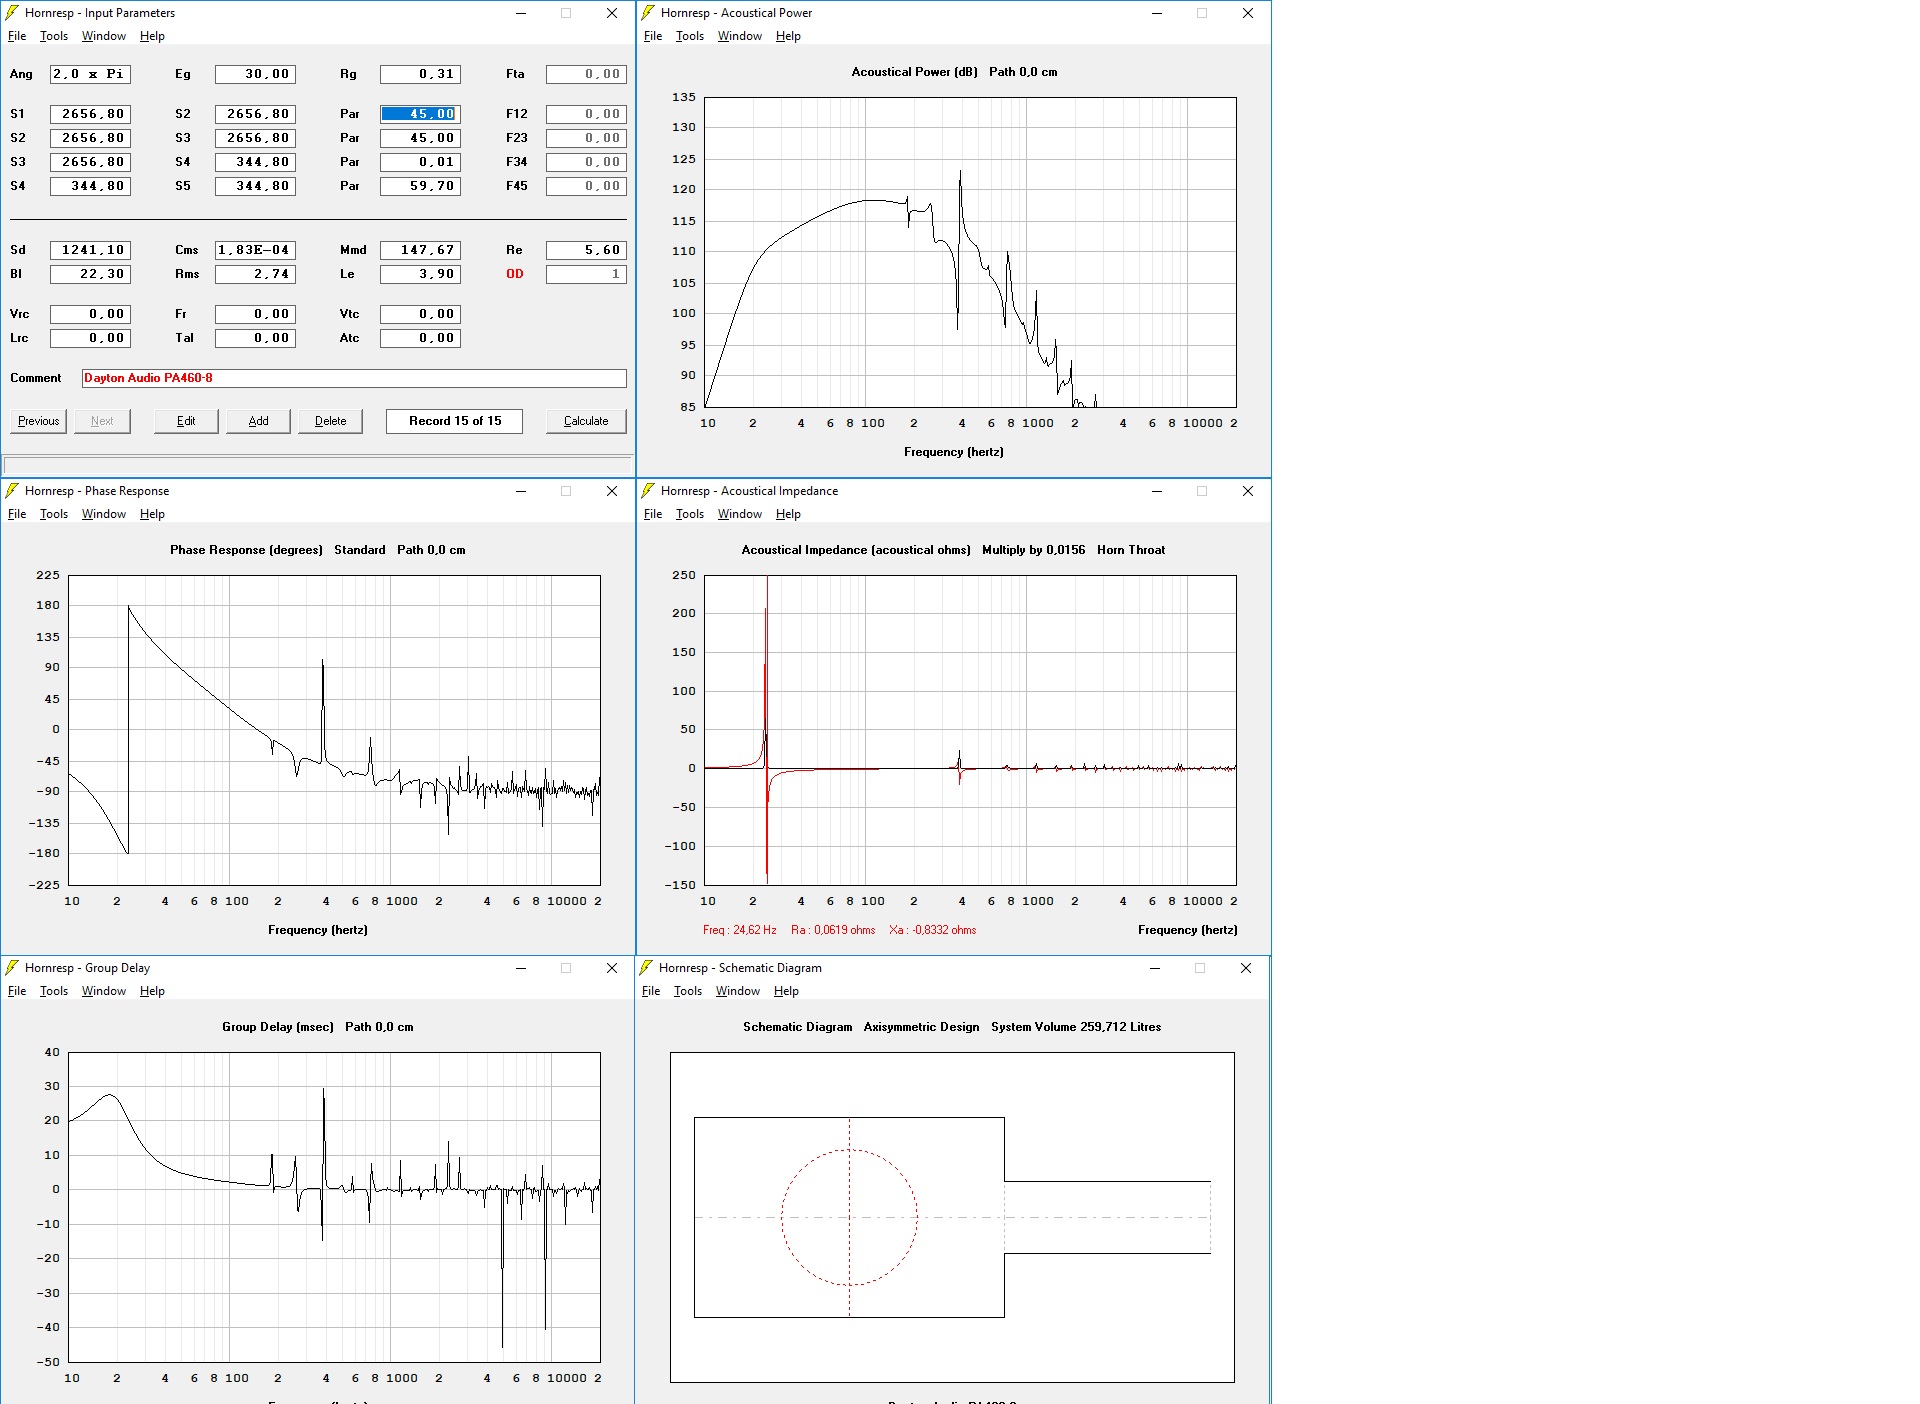1920x1404 pixels.
Task: Open Tools menu in Acoustical Impedance window
Action: (690, 514)
